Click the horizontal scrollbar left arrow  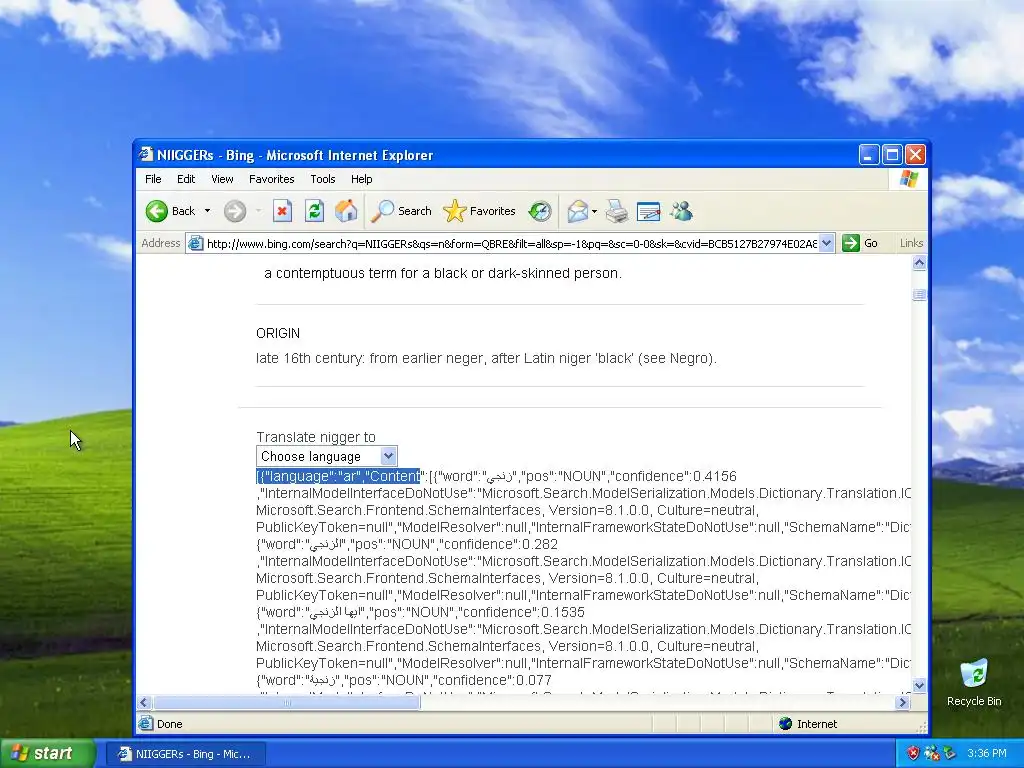point(144,703)
